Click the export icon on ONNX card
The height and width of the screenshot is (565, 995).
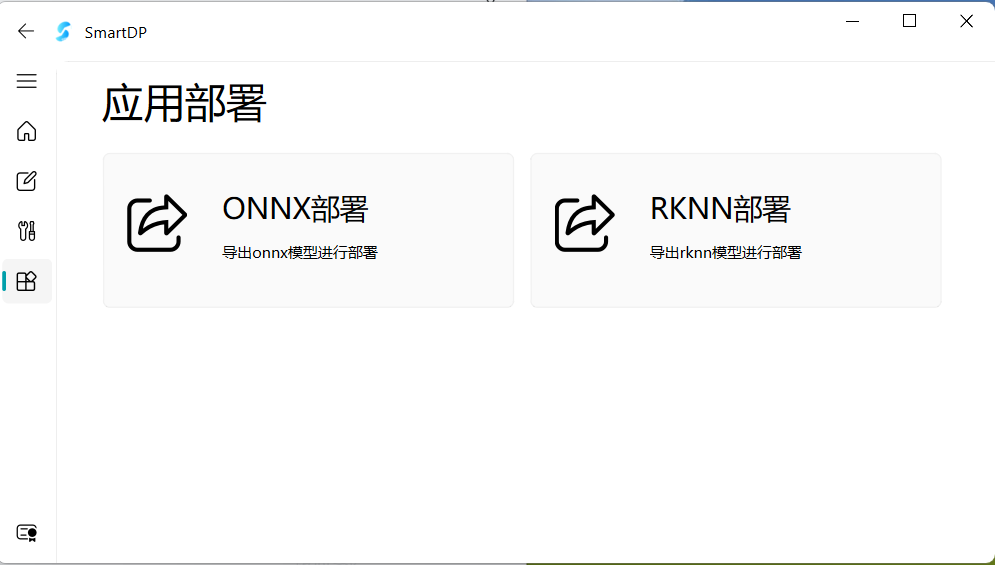157,223
